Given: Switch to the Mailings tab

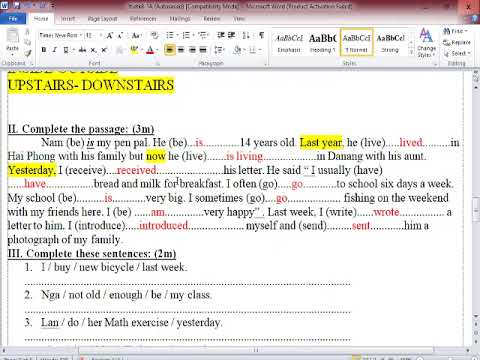Looking at the screenshot, I should click(x=180, y=19).
